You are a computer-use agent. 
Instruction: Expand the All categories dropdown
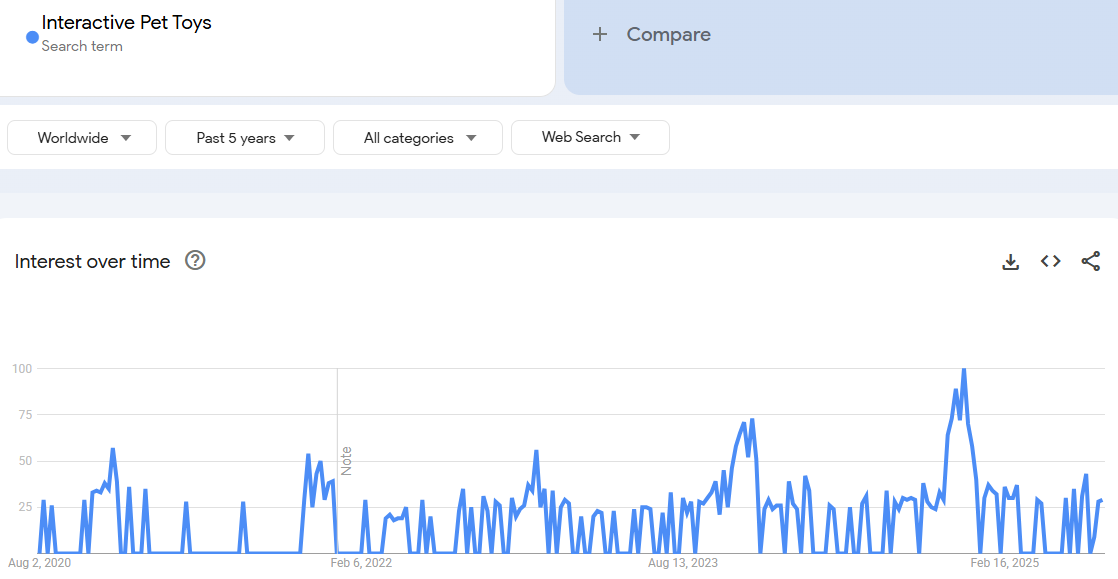418,138
